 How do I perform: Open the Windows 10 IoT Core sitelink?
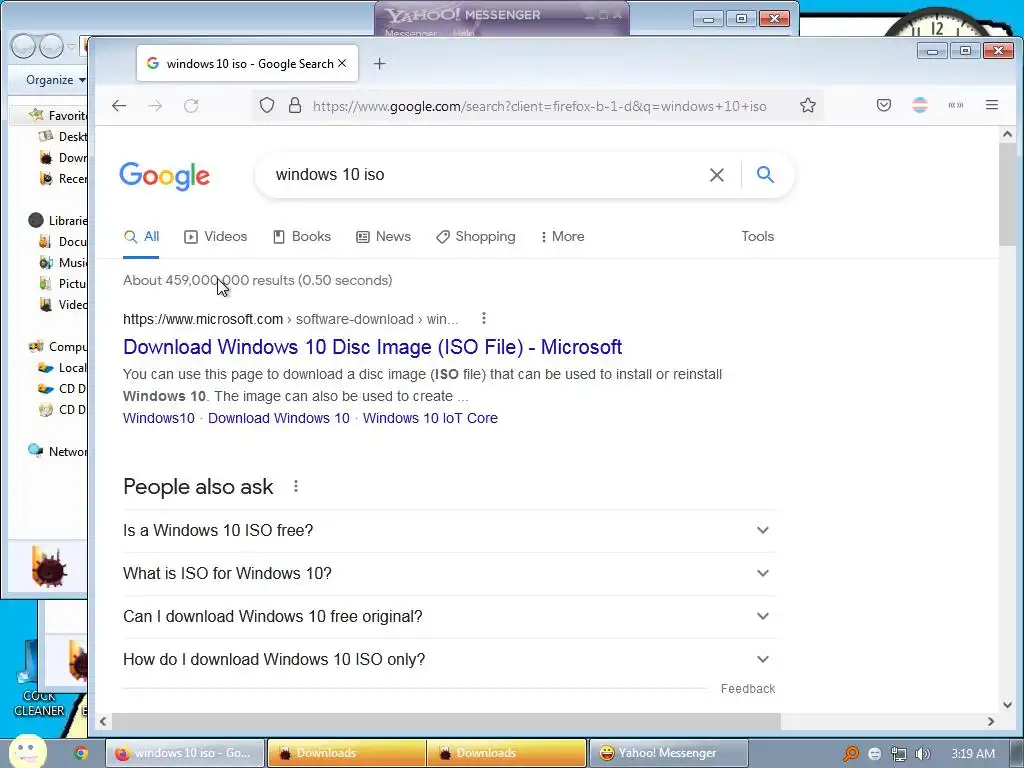coord(430,418)
